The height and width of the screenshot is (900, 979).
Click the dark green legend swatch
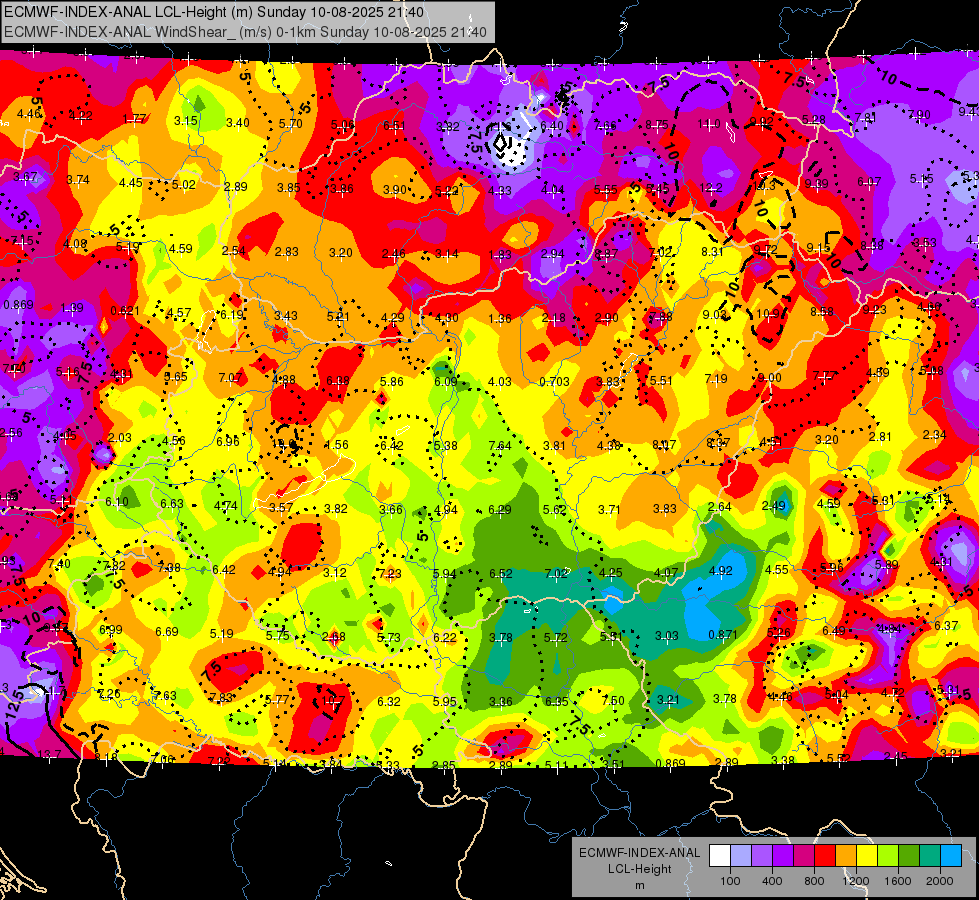point(909,855)
